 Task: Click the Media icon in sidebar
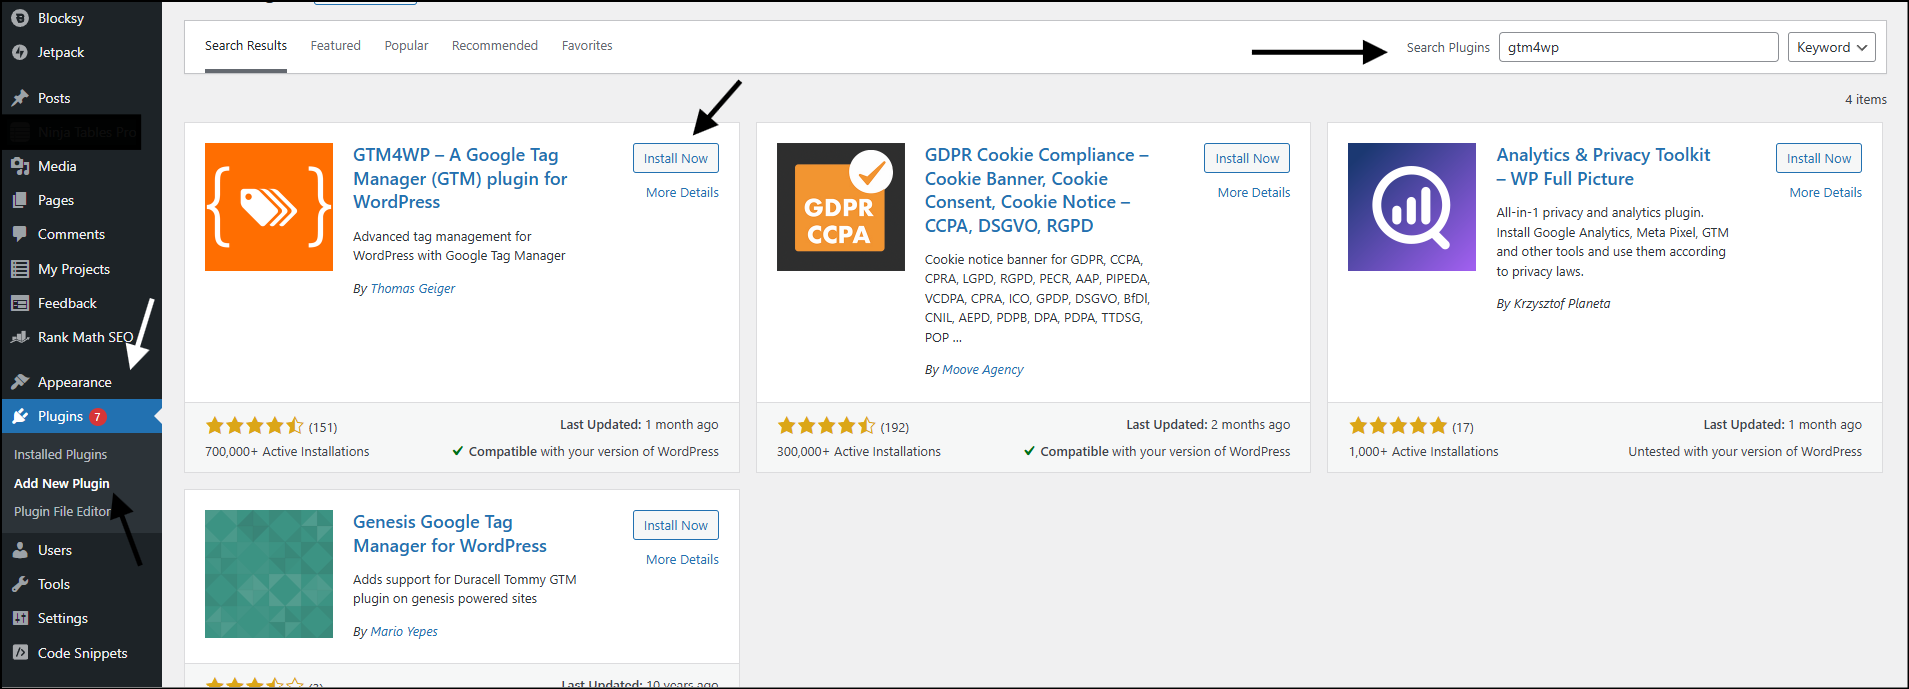tap(20, 166)
